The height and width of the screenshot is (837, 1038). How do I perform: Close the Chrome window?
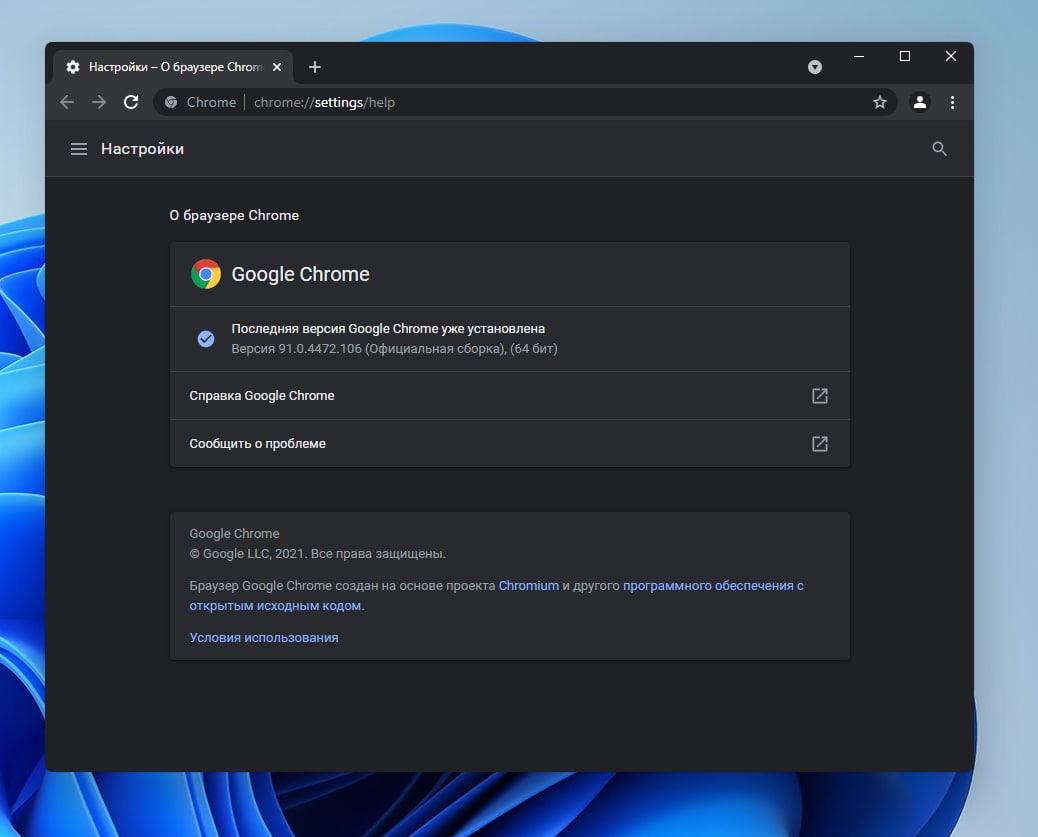point(951,56)
